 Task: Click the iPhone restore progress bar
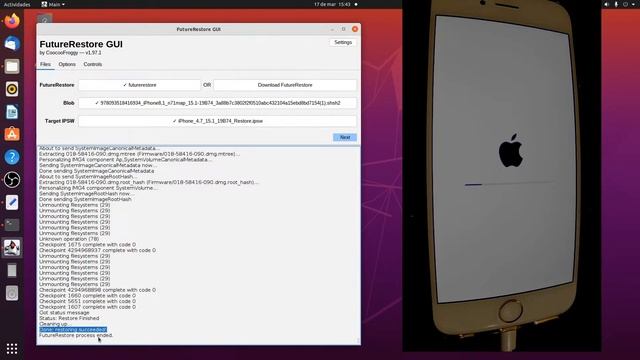tap(508, 184)
